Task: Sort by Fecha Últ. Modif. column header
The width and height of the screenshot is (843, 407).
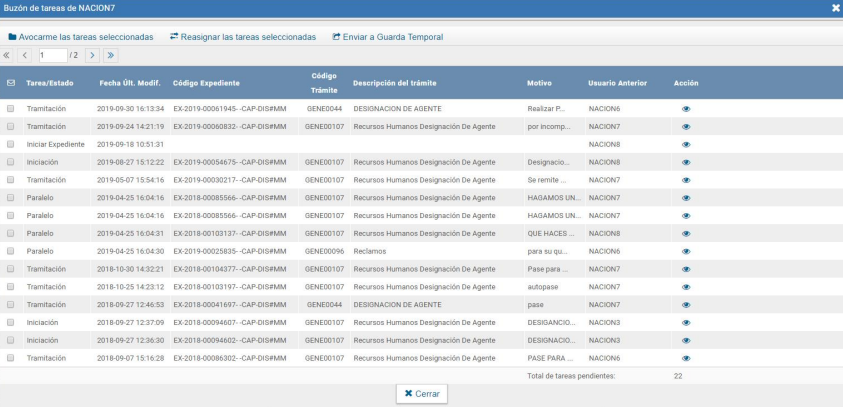Action: click(x=130, y=82)
